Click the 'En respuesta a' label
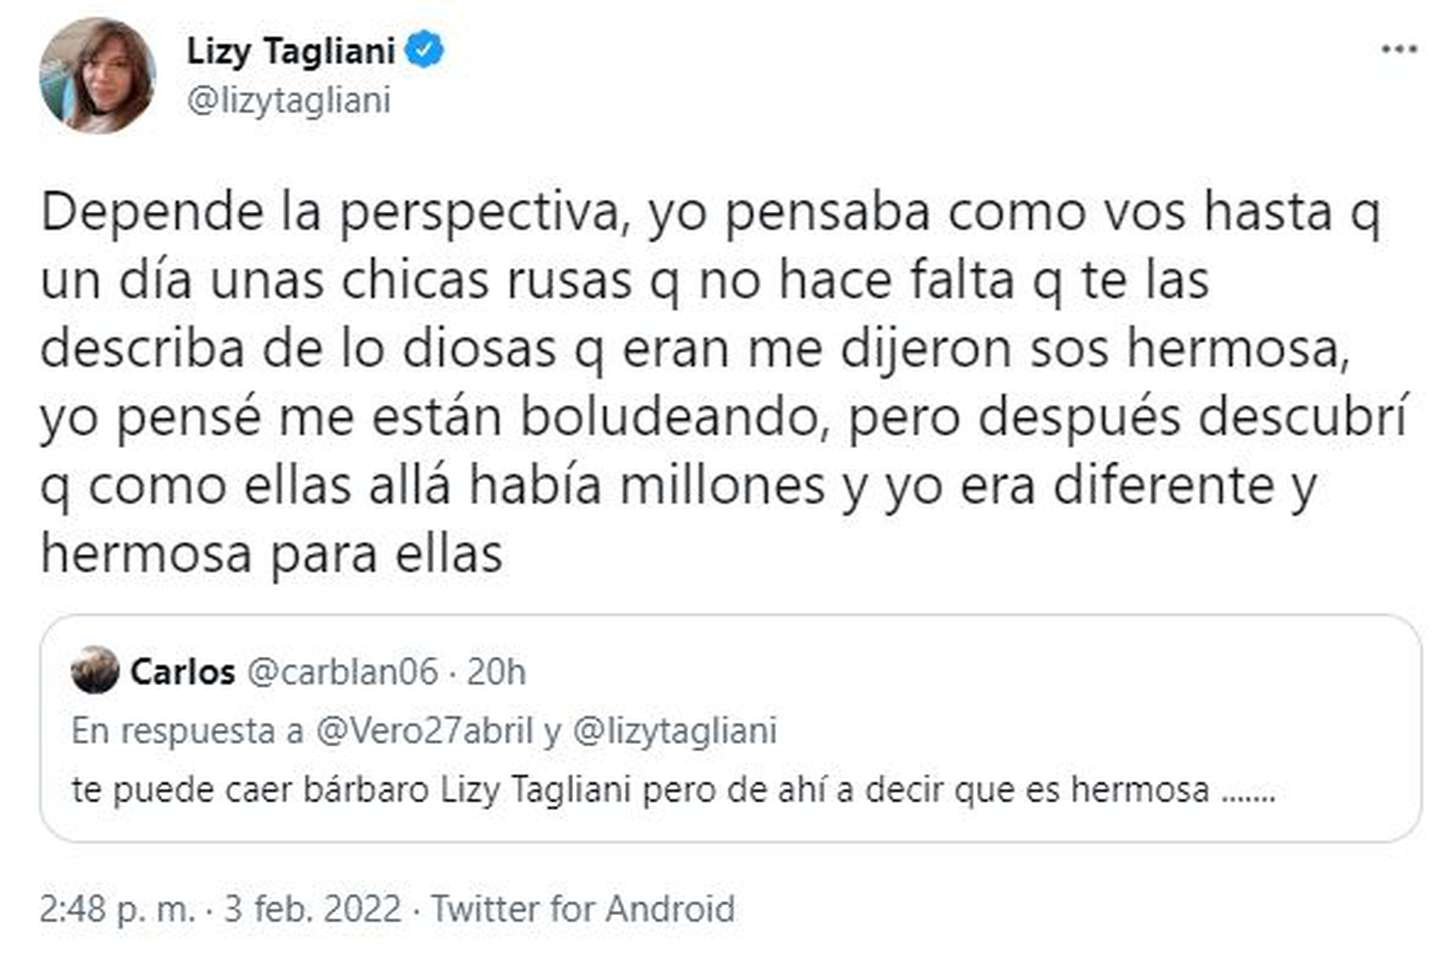 point(187,731)
